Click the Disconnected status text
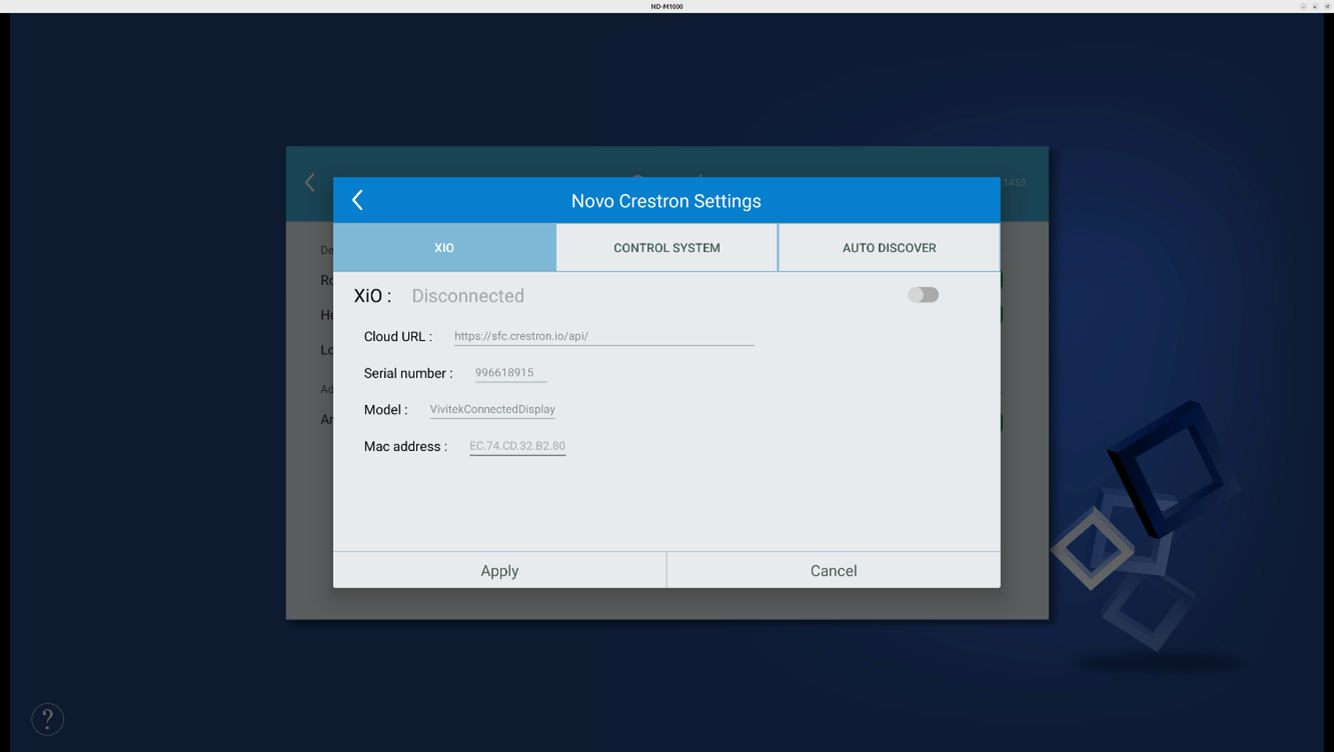 468,296
